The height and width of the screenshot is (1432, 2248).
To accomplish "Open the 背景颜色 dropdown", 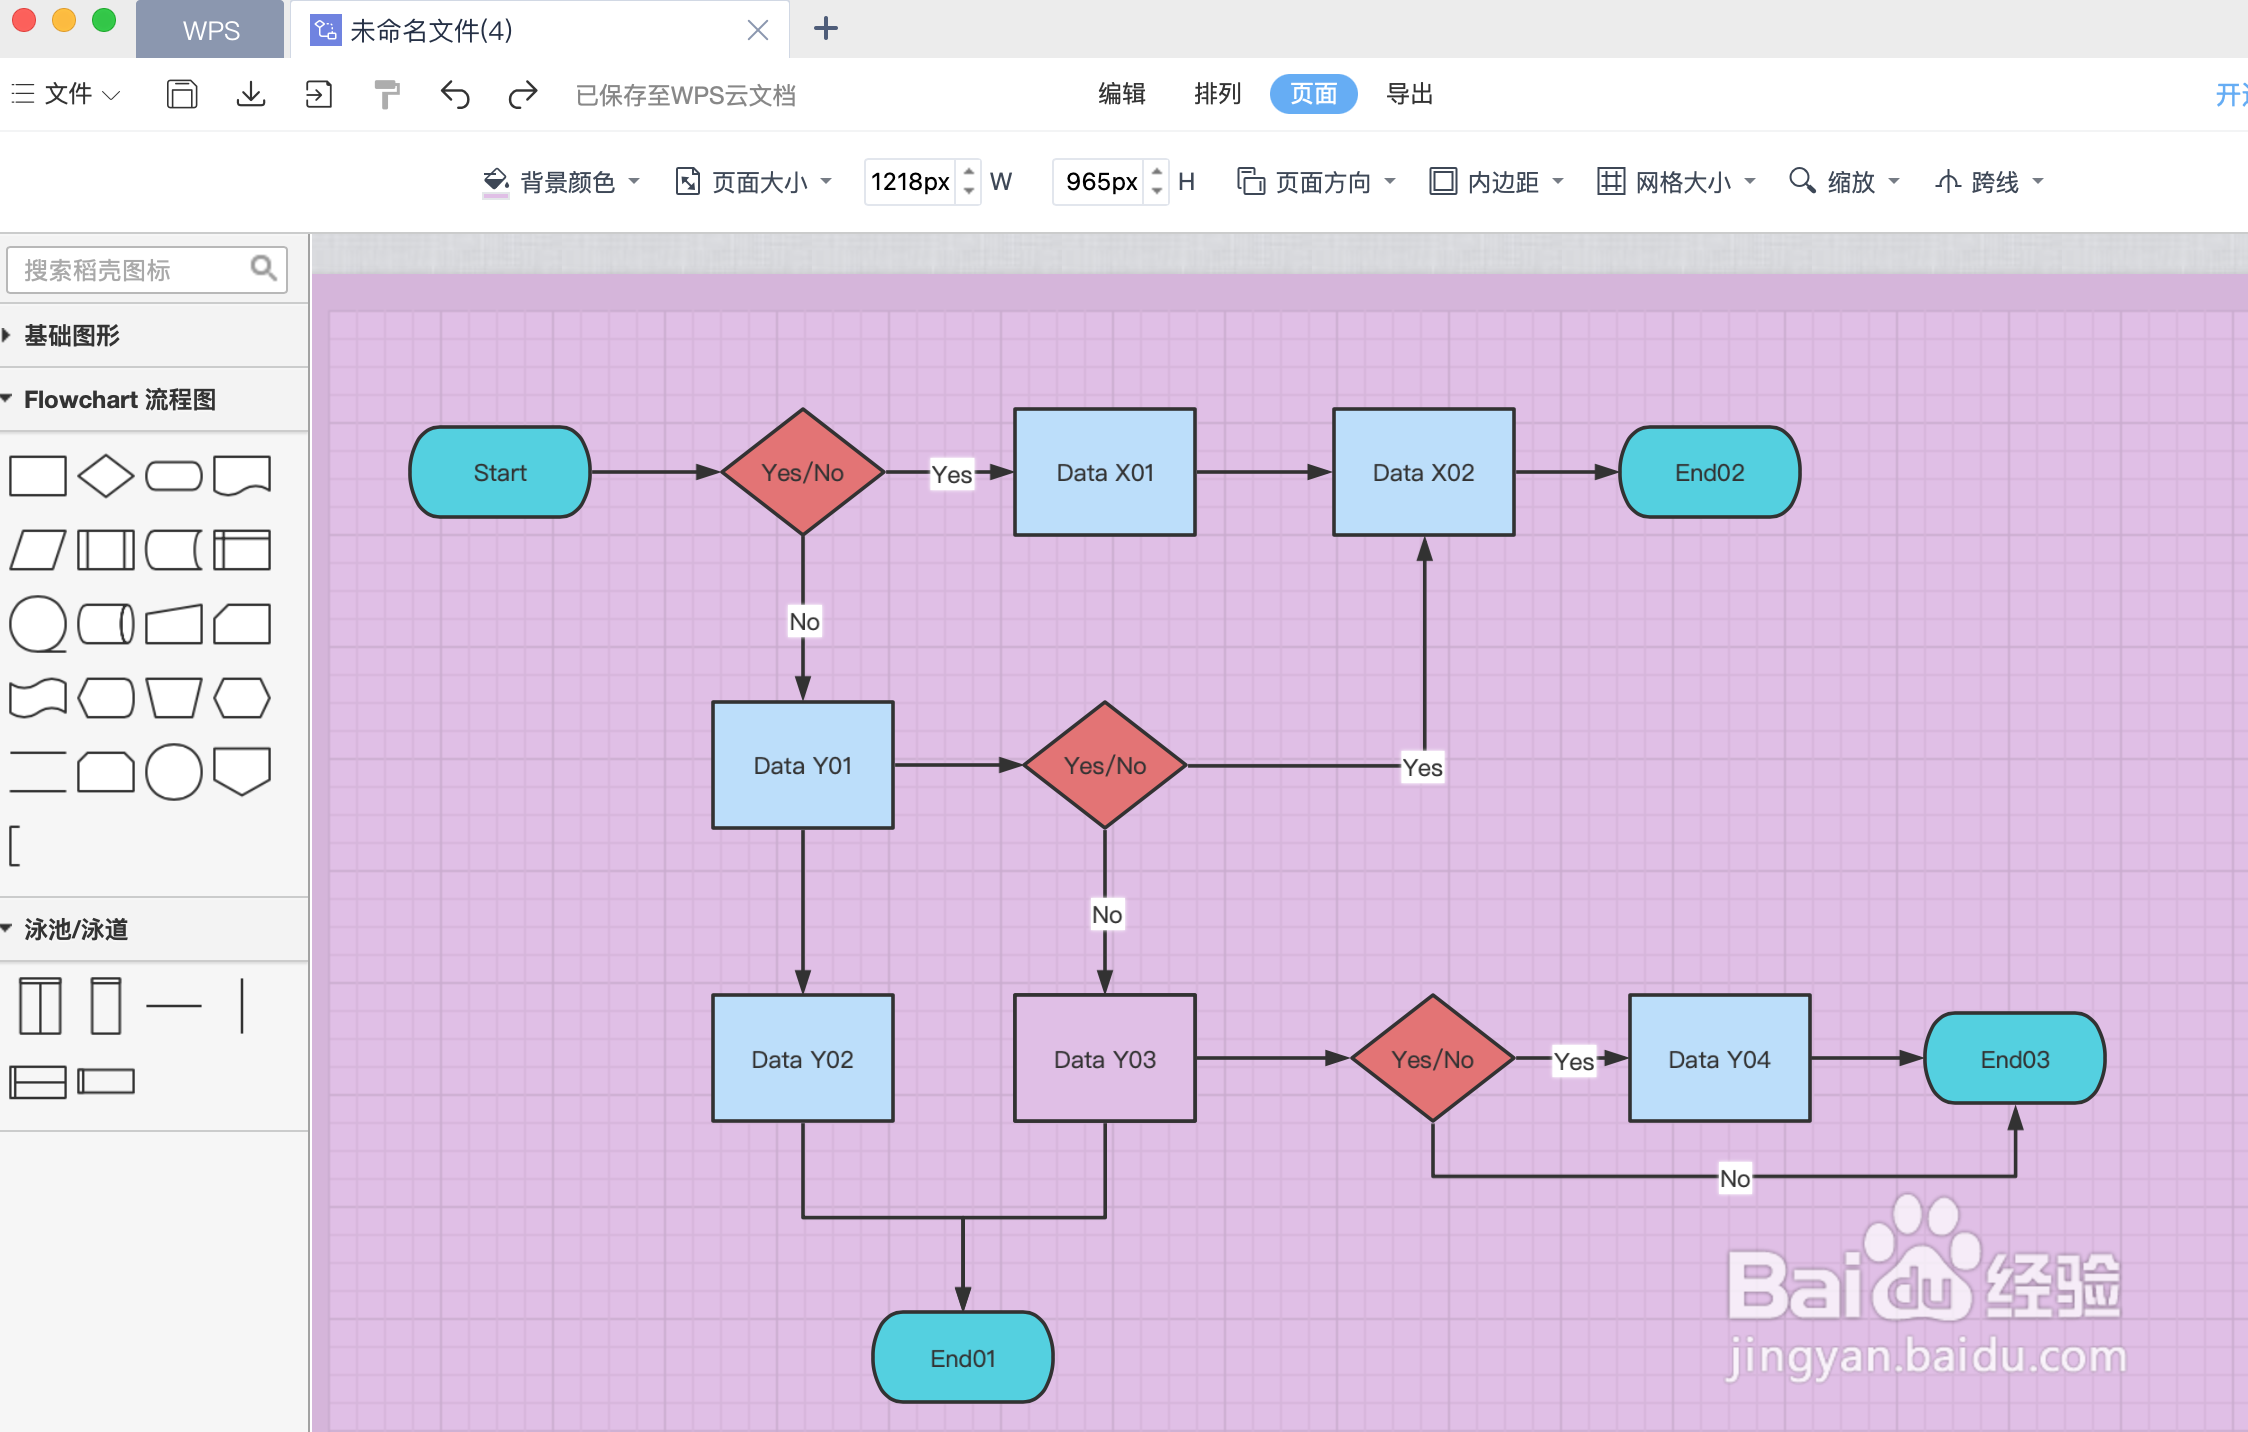I will 561,182.
